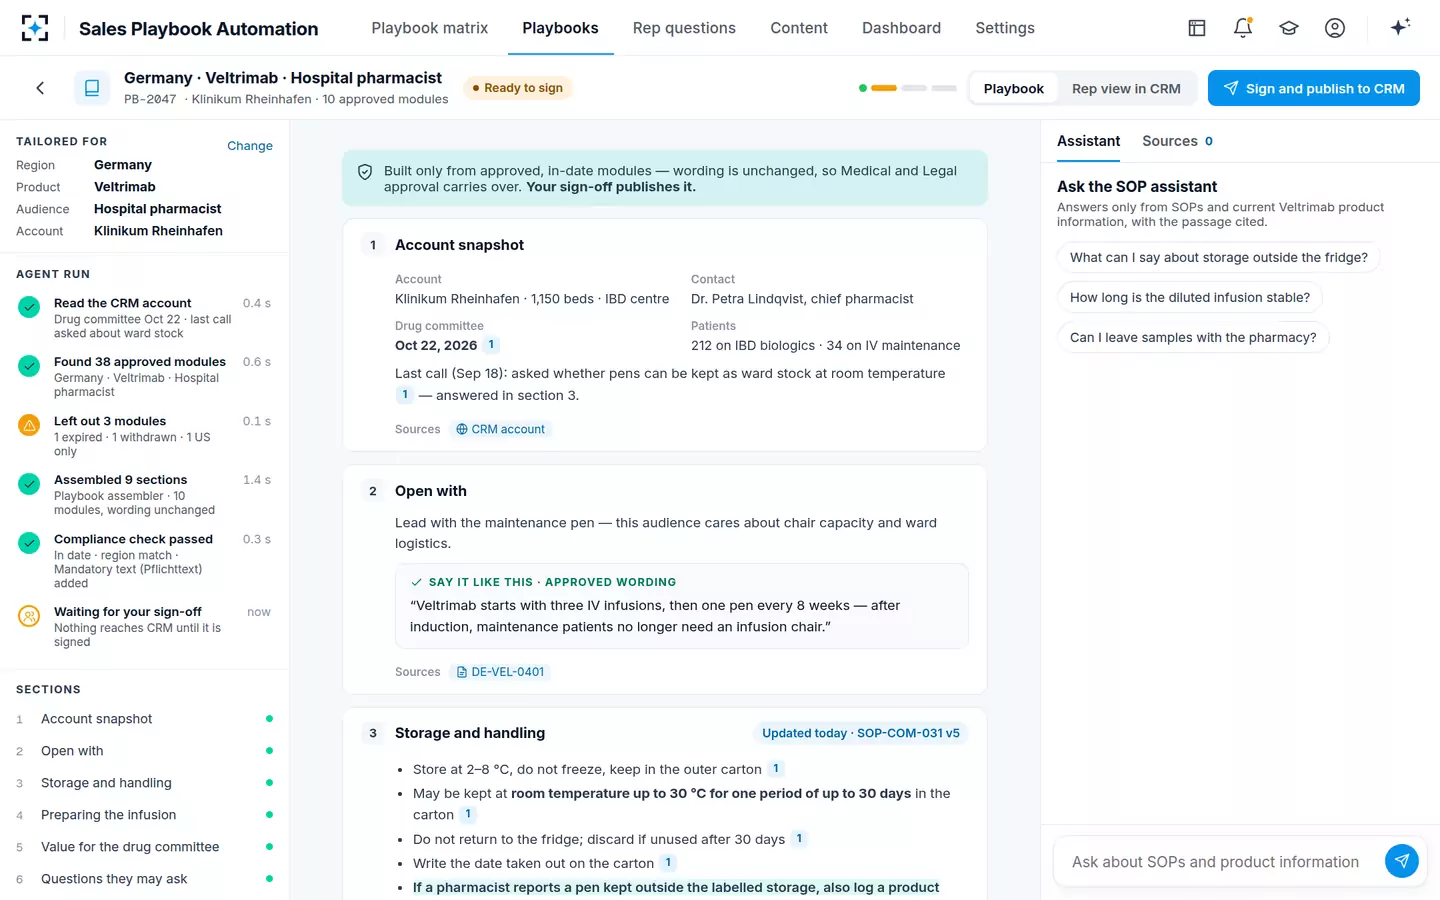
Task: Open the Content tab
Action: coord(799,28)
